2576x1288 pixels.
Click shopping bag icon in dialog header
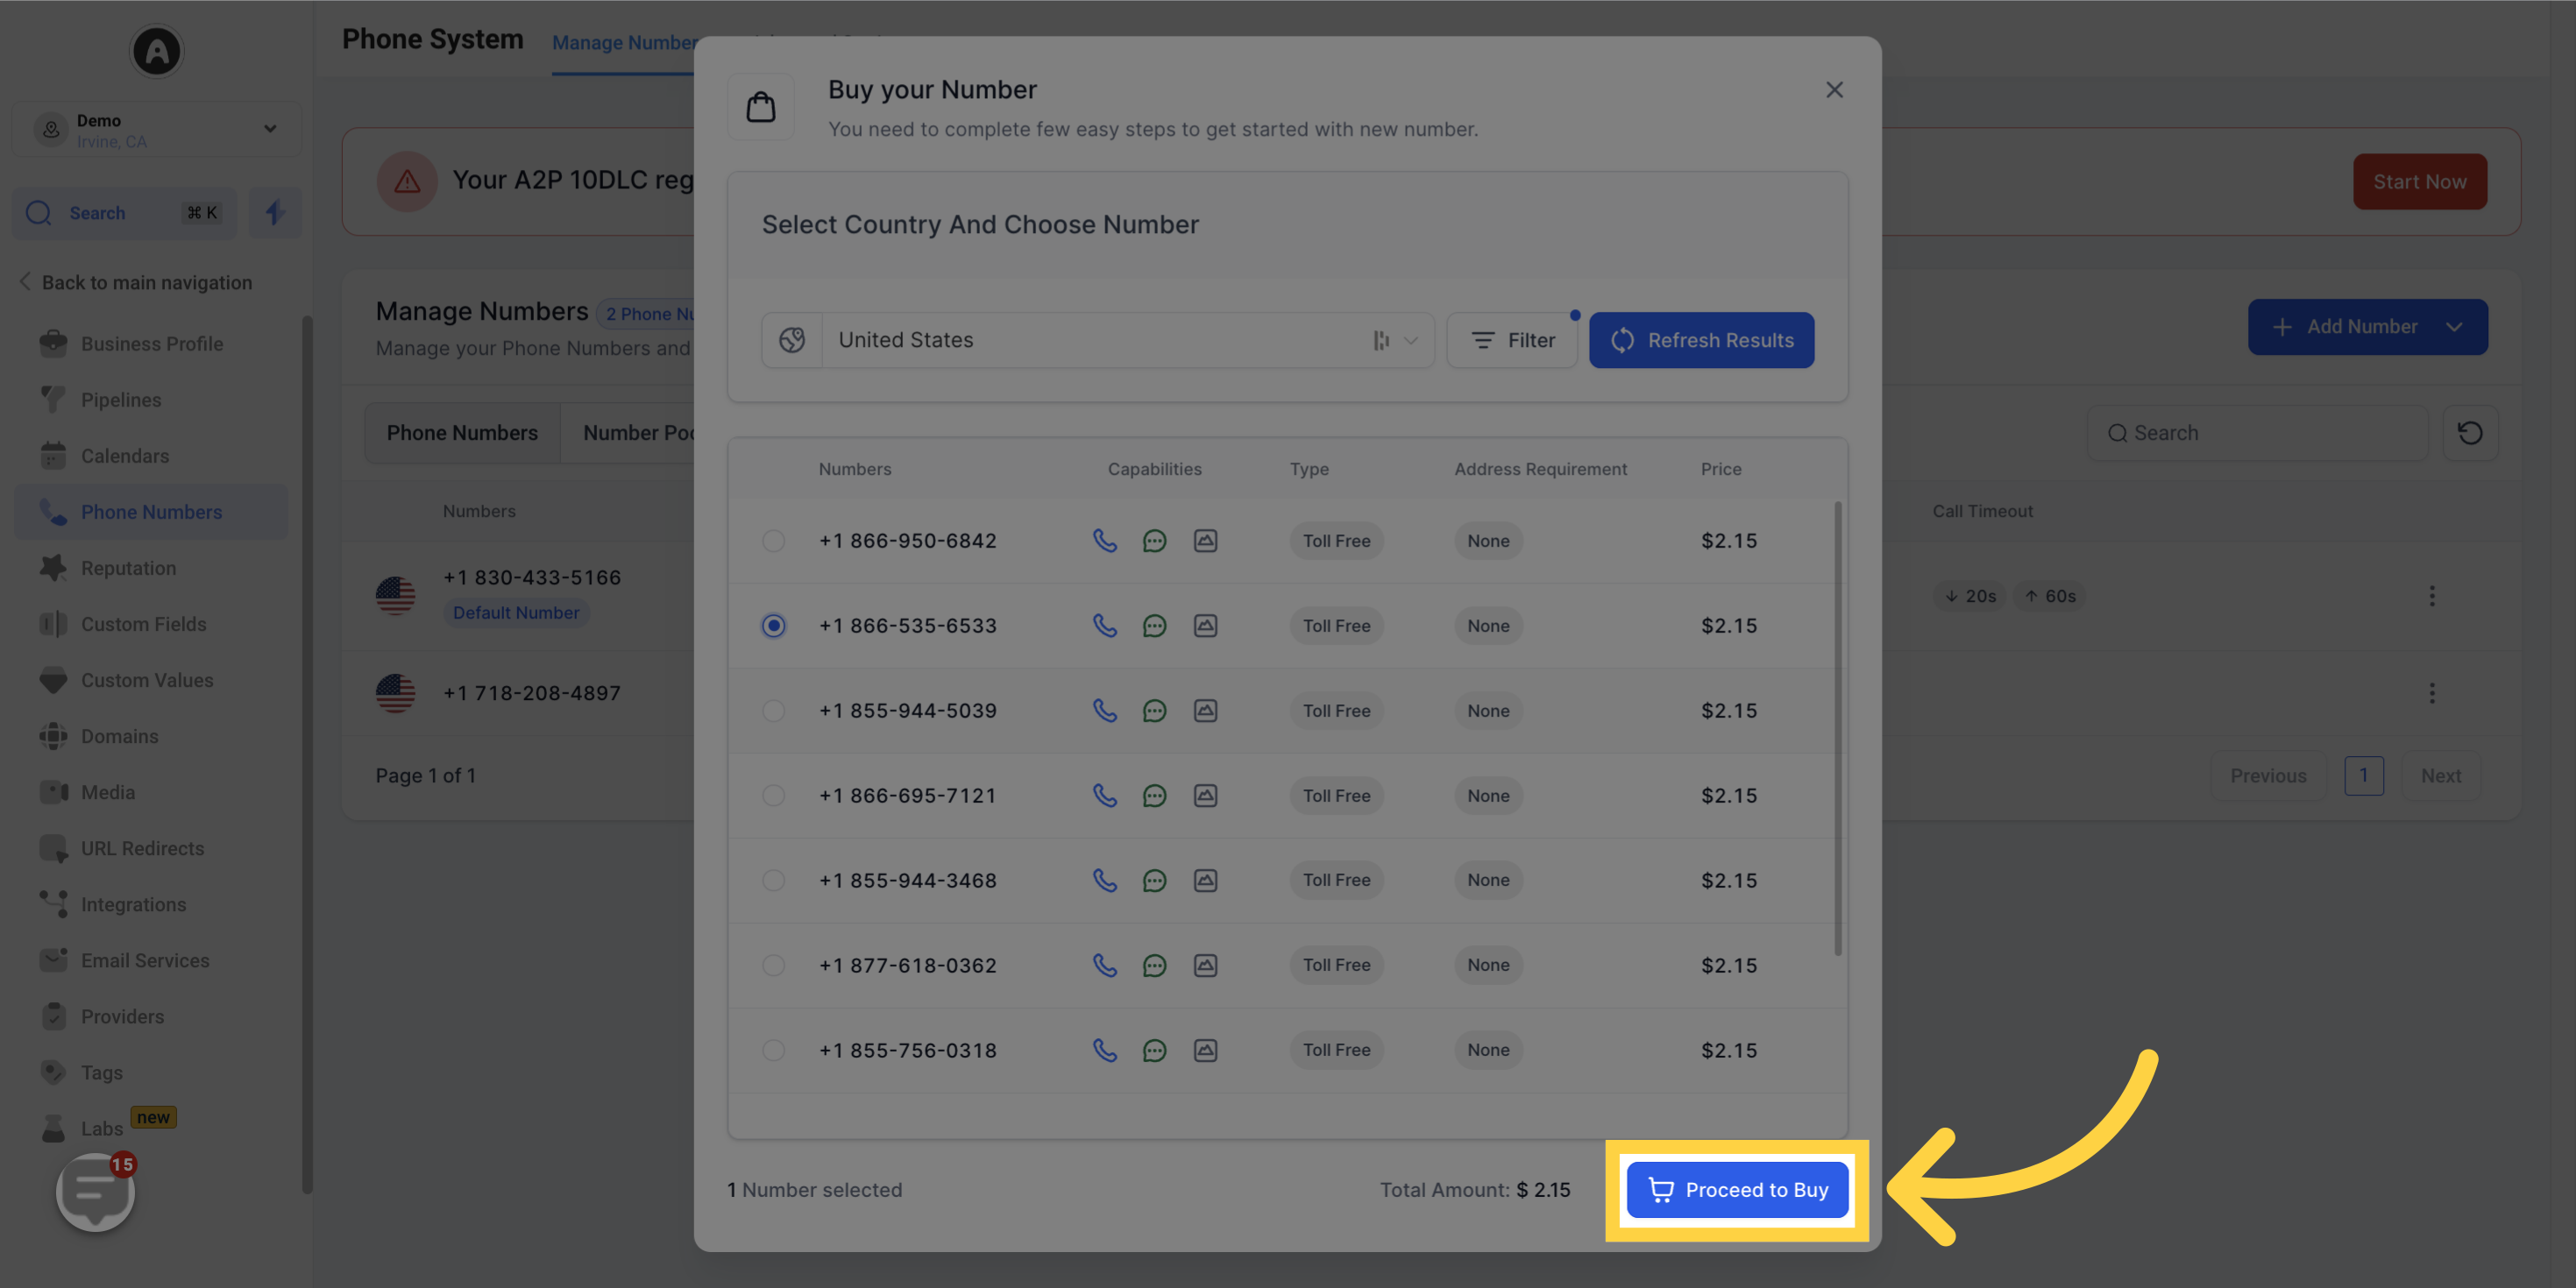(761, 106)
